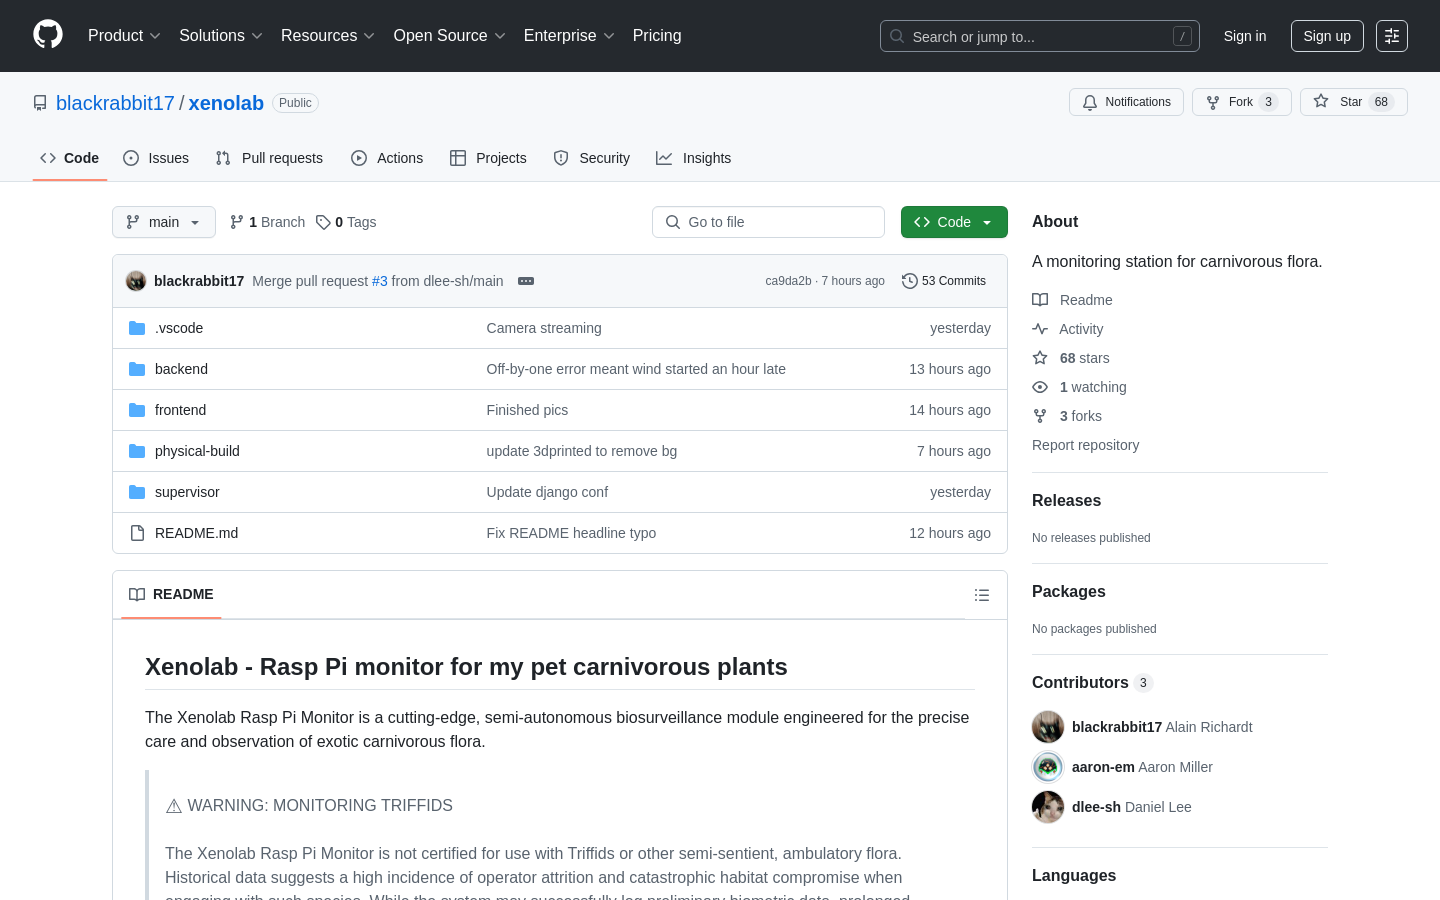
Task: Switch to the Pull requests tab
Action: click(x=269, y=158)
